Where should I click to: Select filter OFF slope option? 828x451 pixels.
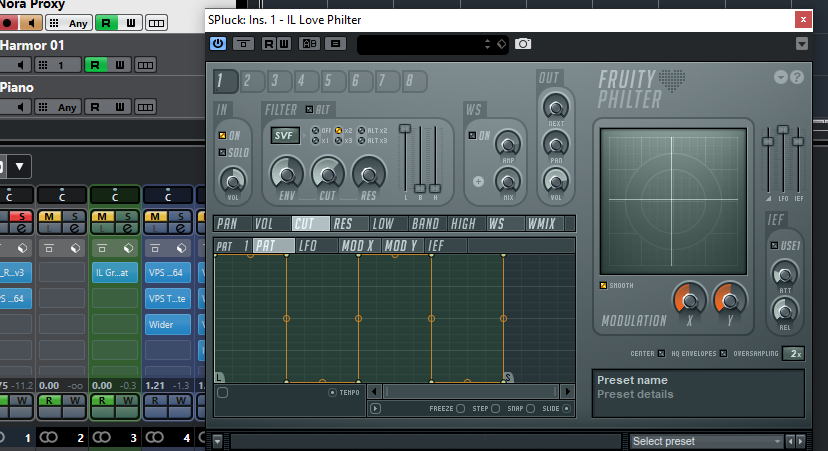(315, 130)
